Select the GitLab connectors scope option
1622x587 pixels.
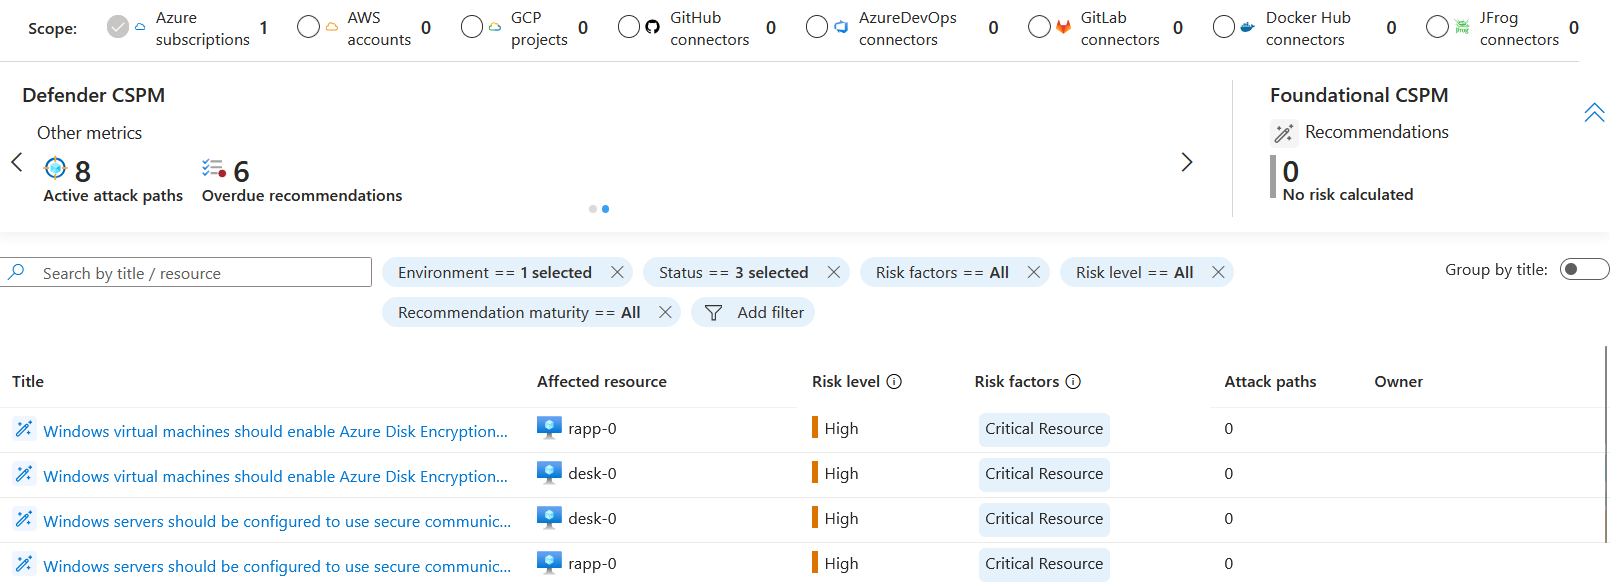coord(1039,27)
